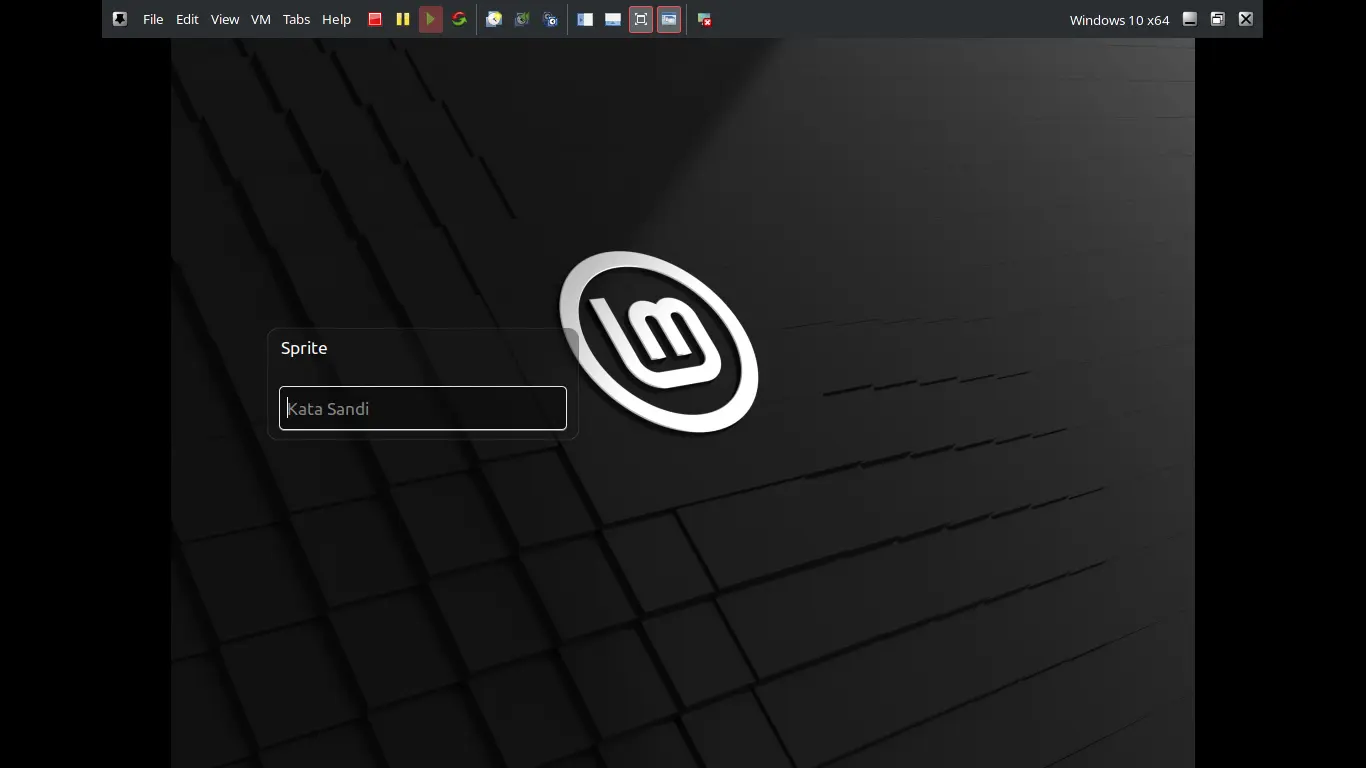Open the Tabs menu
The width and height of the screenshot is (1366, 768).
[x=296, y=19]
